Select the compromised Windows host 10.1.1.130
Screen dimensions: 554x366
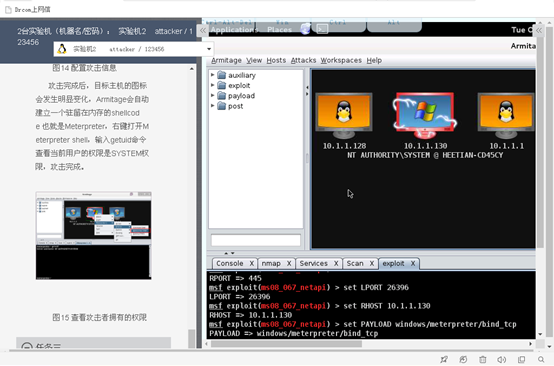tap(425, 116)
